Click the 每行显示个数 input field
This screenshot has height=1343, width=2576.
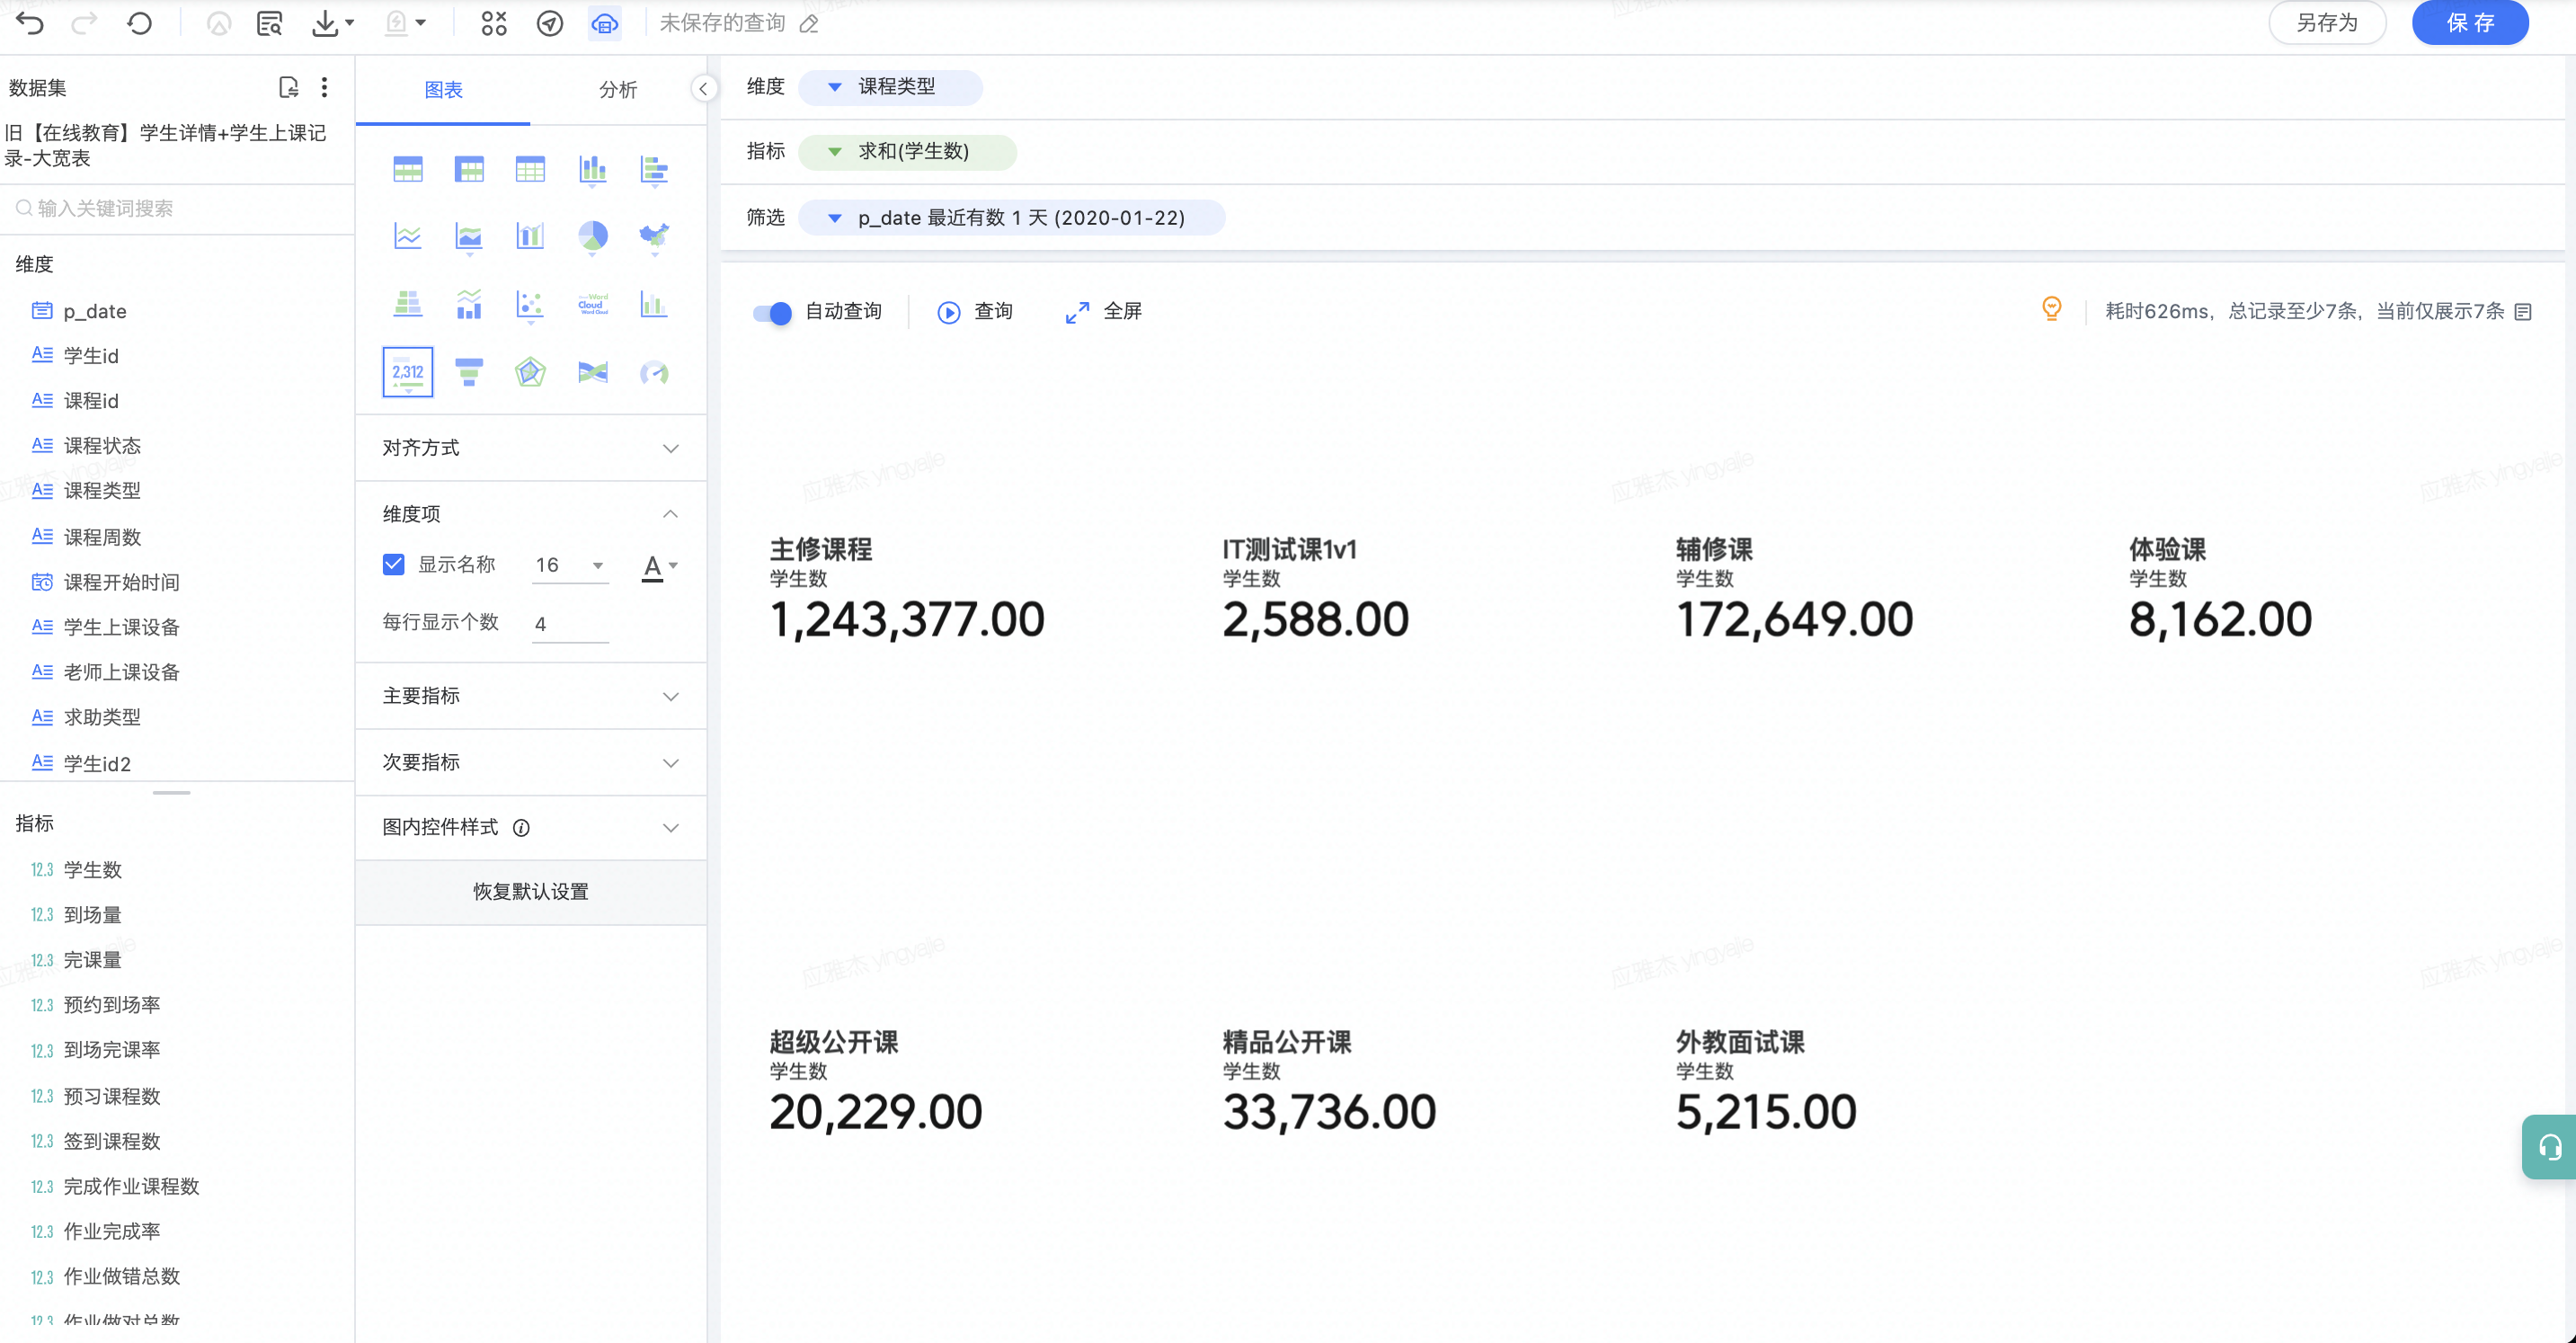tap(570, 624)
